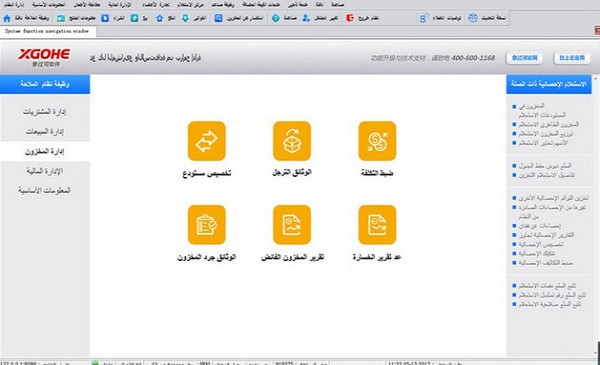600x365 pixels.
Task: Open surplus inventory report (تقرير المخزون الفائض) icon
Action: point(292,225)
